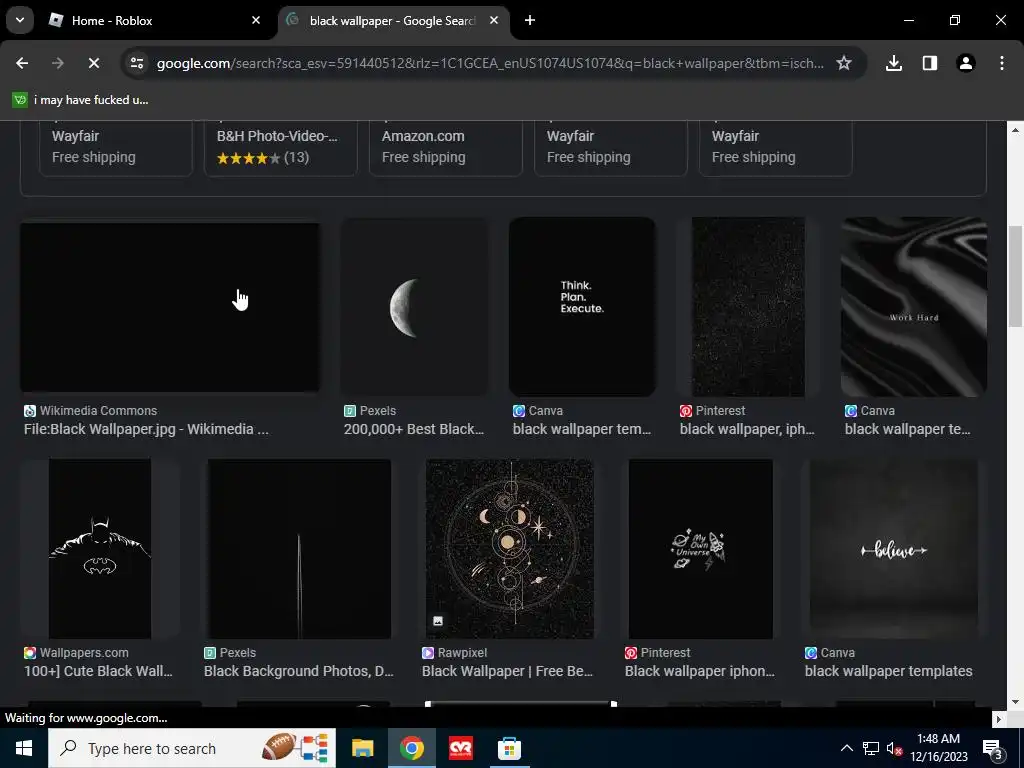Open File Explorer from taskbar

[362, 748]
